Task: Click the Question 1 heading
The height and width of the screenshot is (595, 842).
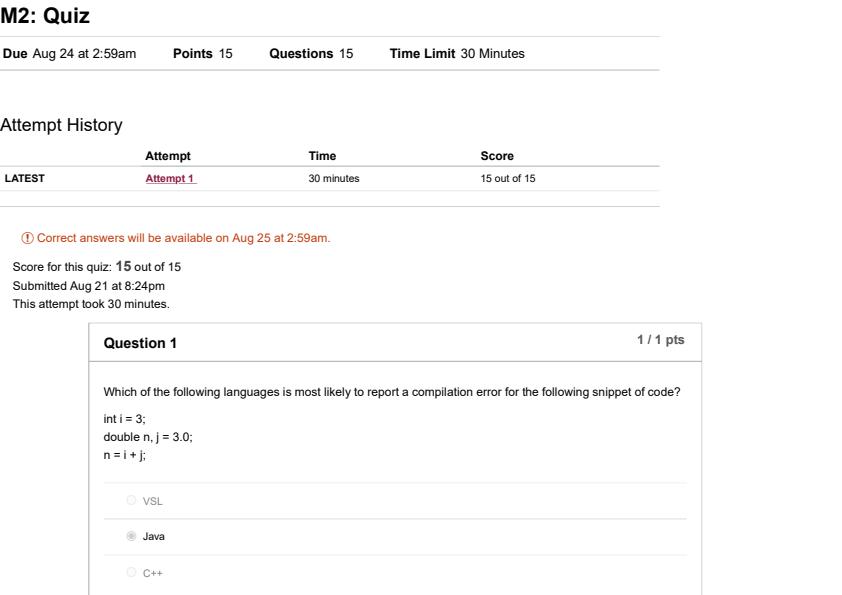Action: coord(140,343)
